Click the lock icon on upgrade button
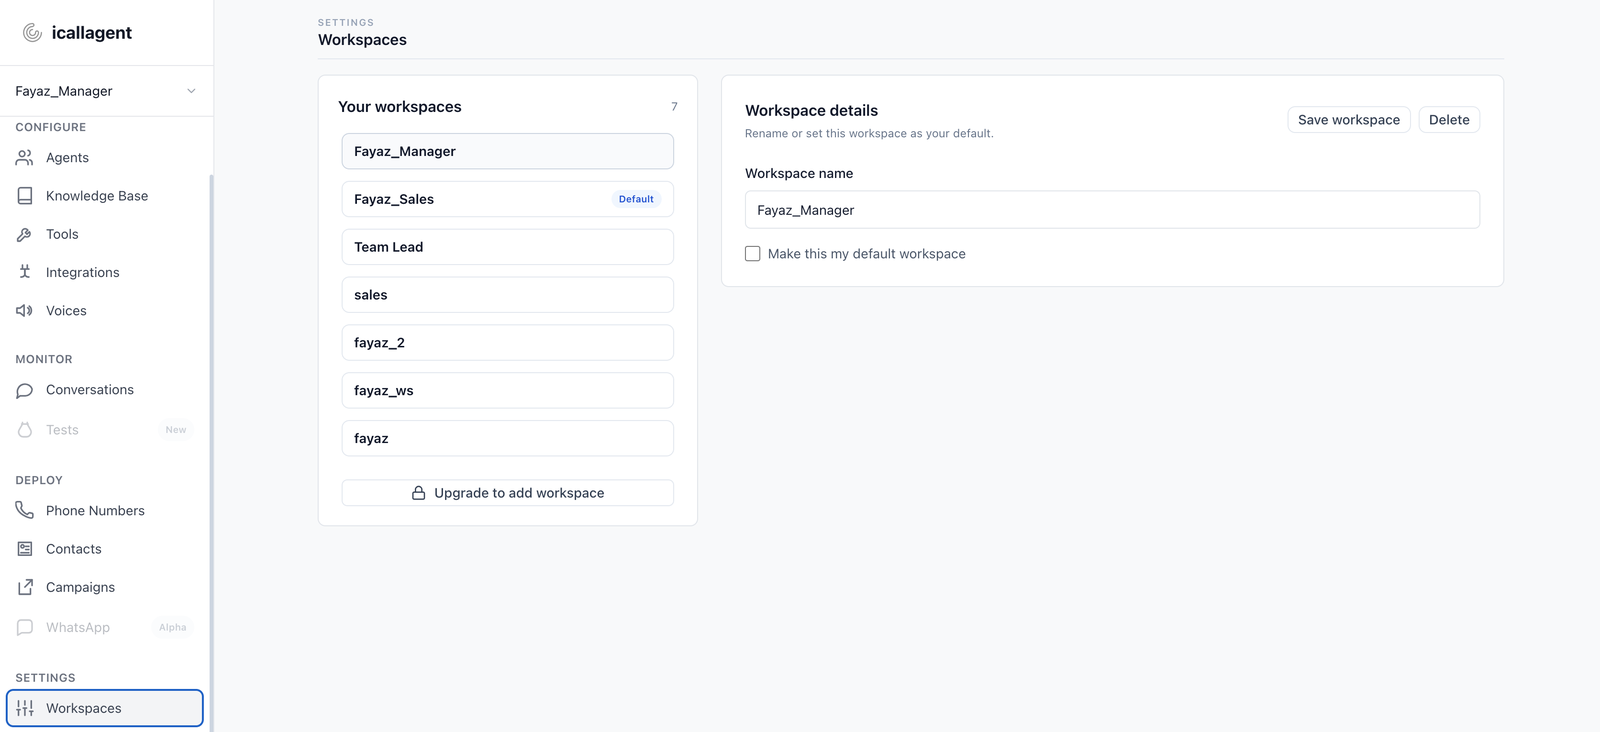The height and width of the screenshot is (732, 1600). click(419, 493)
